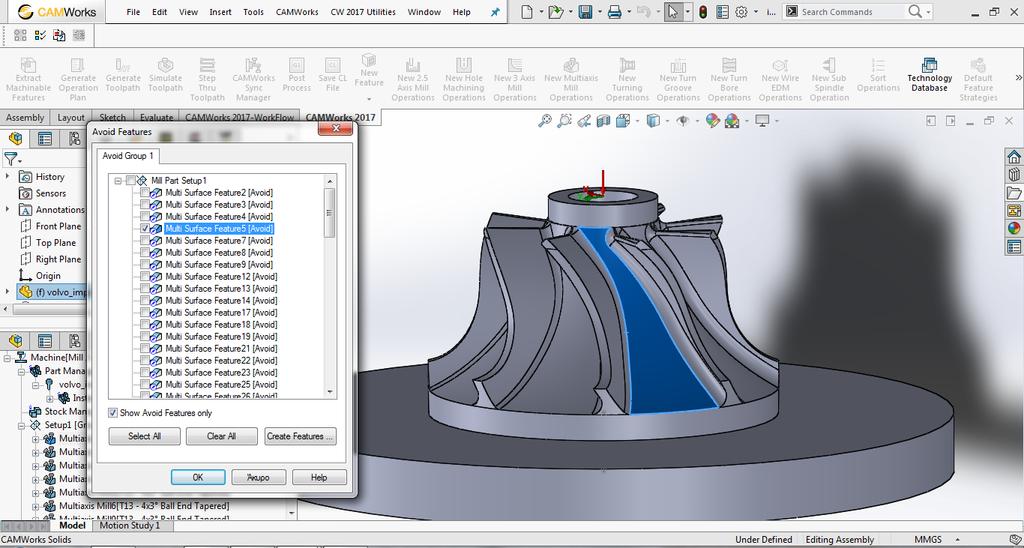Image resolution: width=1024 pixels, height=548 pixels.
Task: Toggle the Mill Part Setup1 checkbox
Action: [131, 180]
